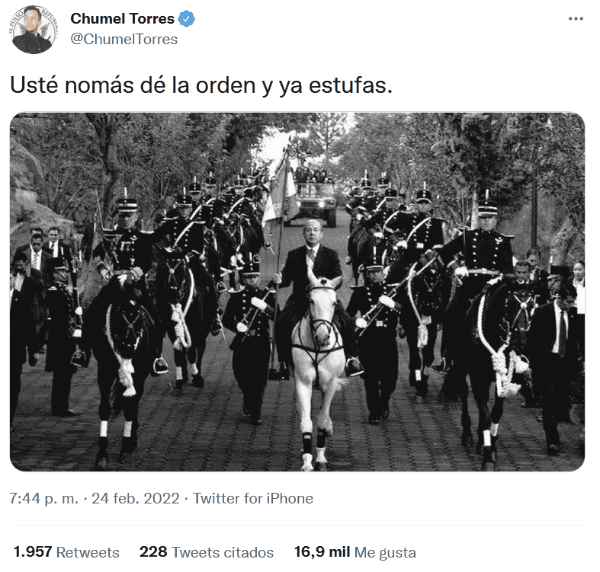This screenshot has width=600, height=572.
Task: Open the Twitter for iPhone source link
Action: 253,499
